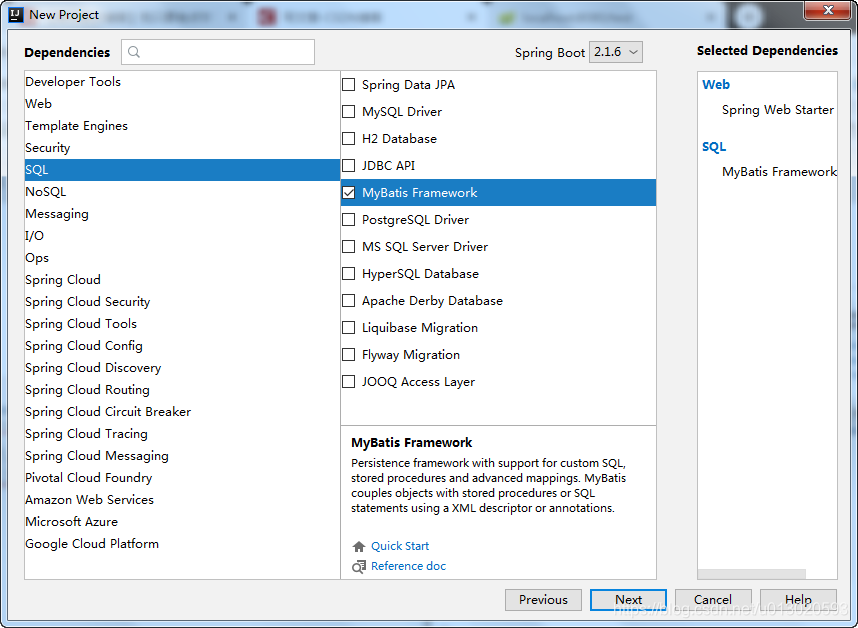Choose the Spring Cloud category
Viewport: 858px width, 628px height.
(x=182, y=280)
